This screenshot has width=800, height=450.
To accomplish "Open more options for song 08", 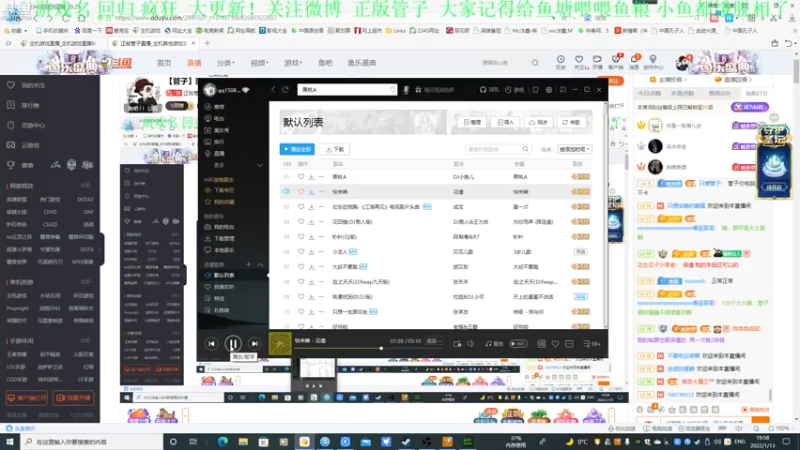I will [x=321, y=282].
